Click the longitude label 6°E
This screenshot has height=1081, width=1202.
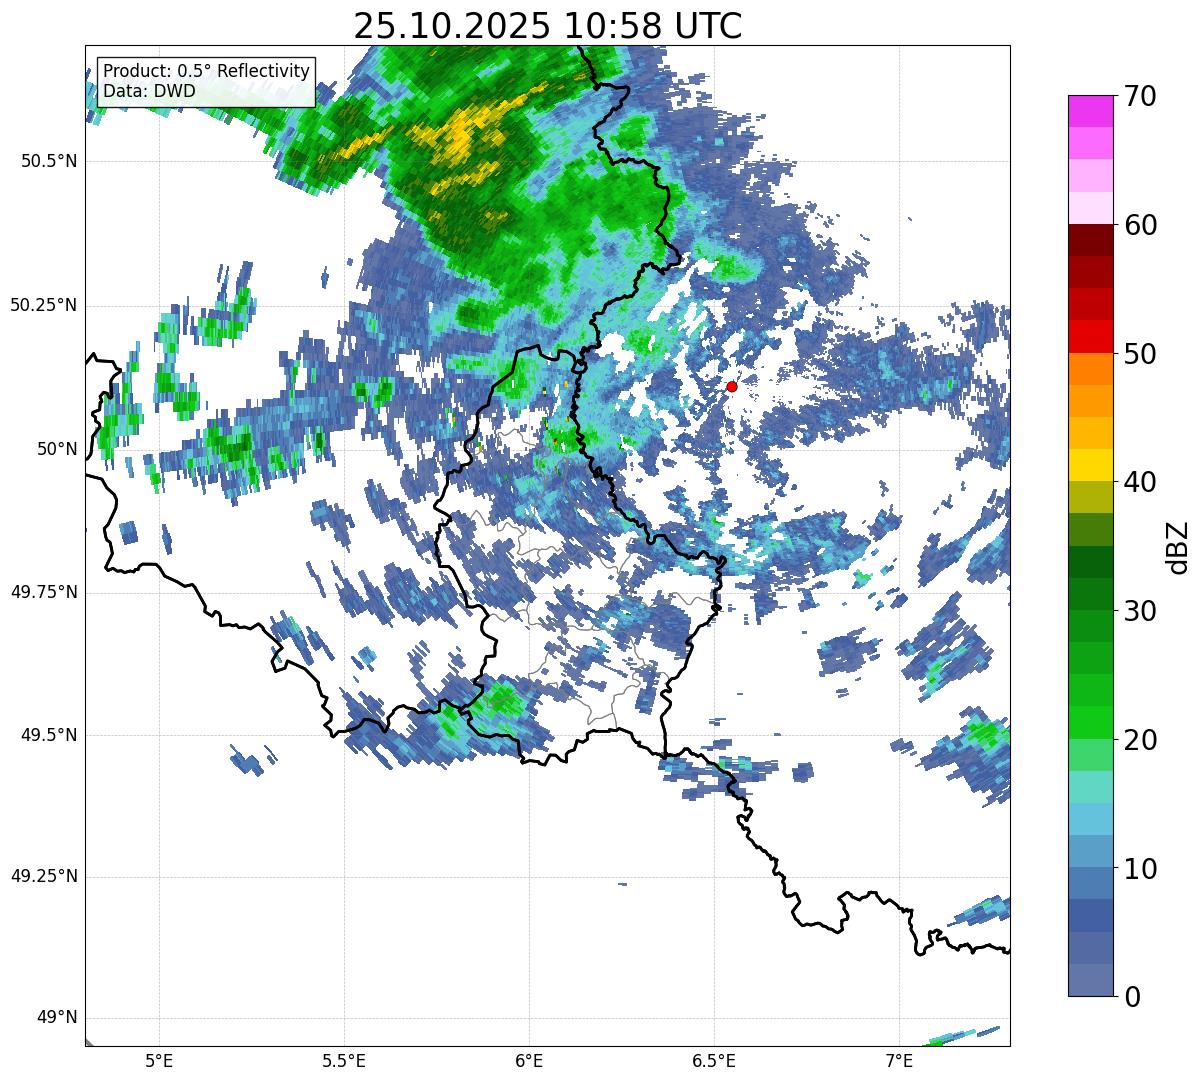[529, 1061]
